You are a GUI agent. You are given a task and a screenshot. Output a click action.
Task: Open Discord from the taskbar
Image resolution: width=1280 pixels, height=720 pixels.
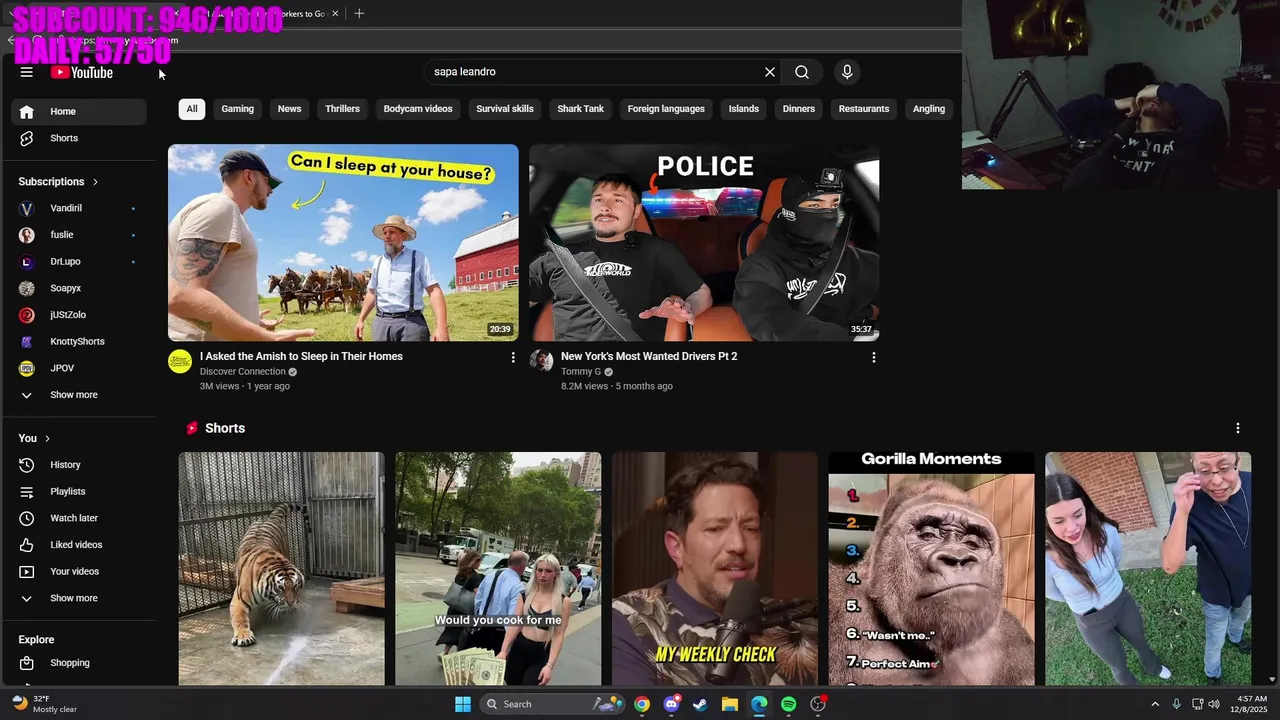(x=671, y=704)
